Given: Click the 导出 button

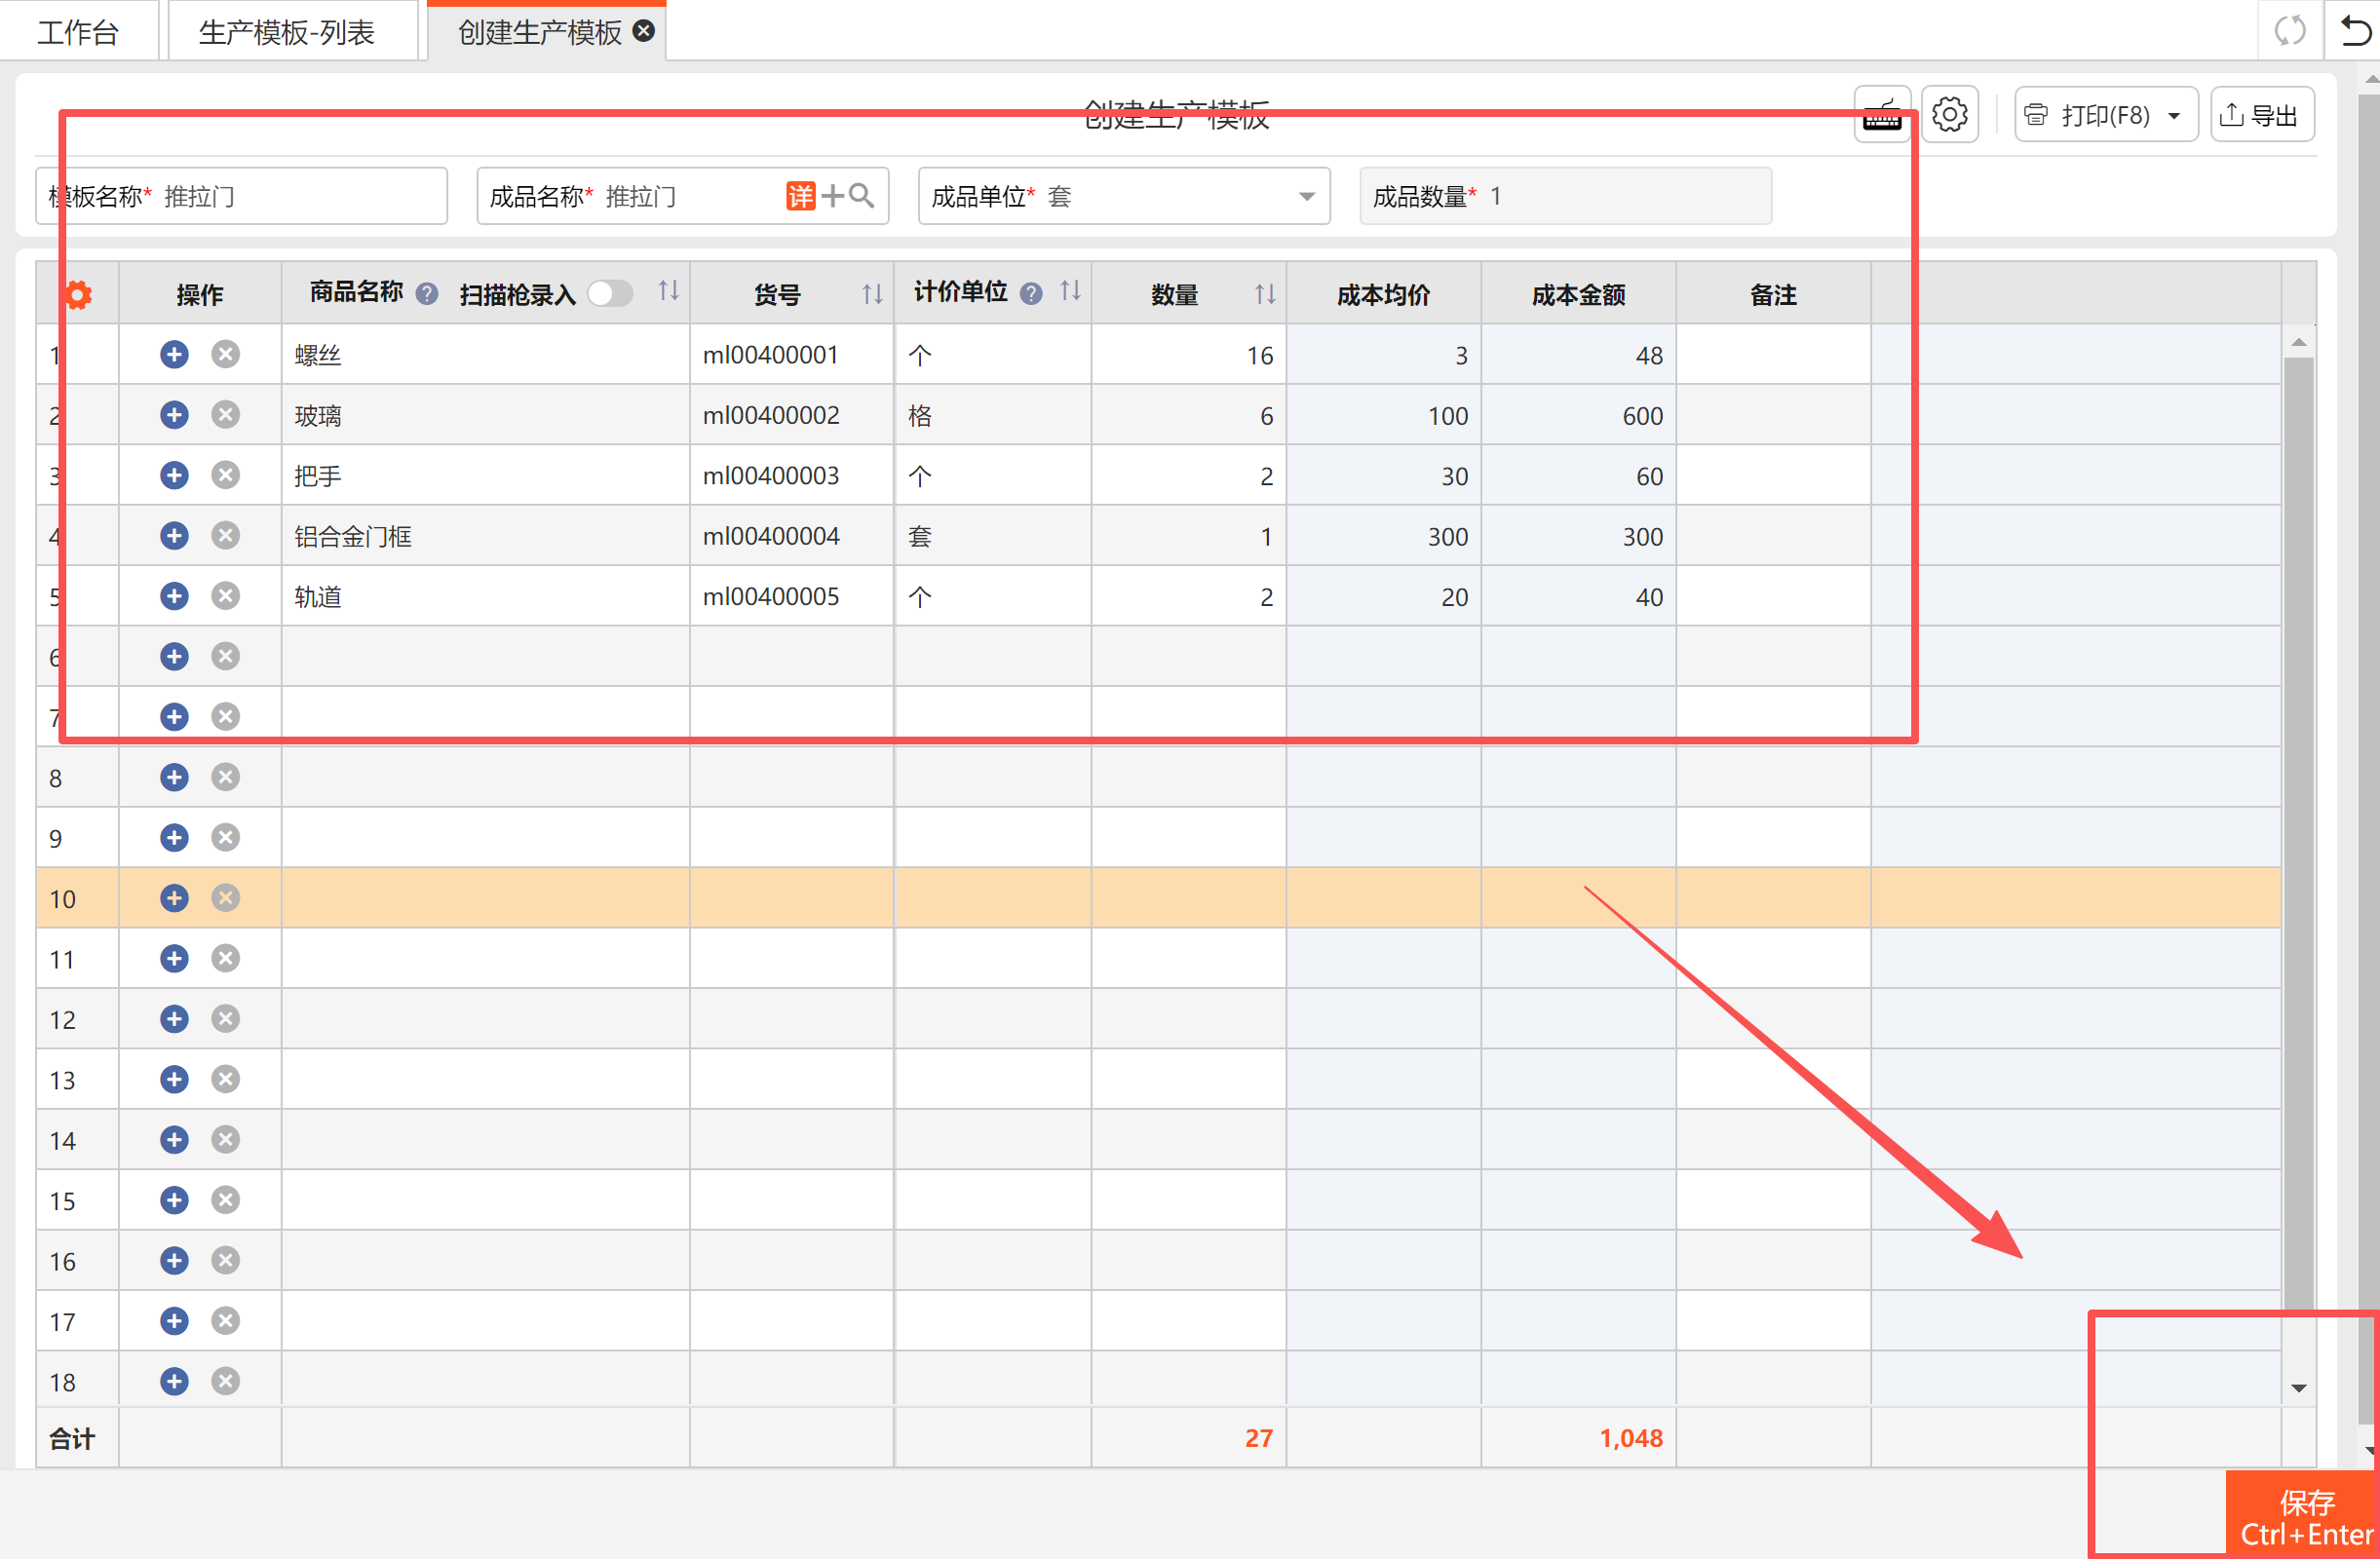Looking at the screenshot, I should pos(2262,116).
